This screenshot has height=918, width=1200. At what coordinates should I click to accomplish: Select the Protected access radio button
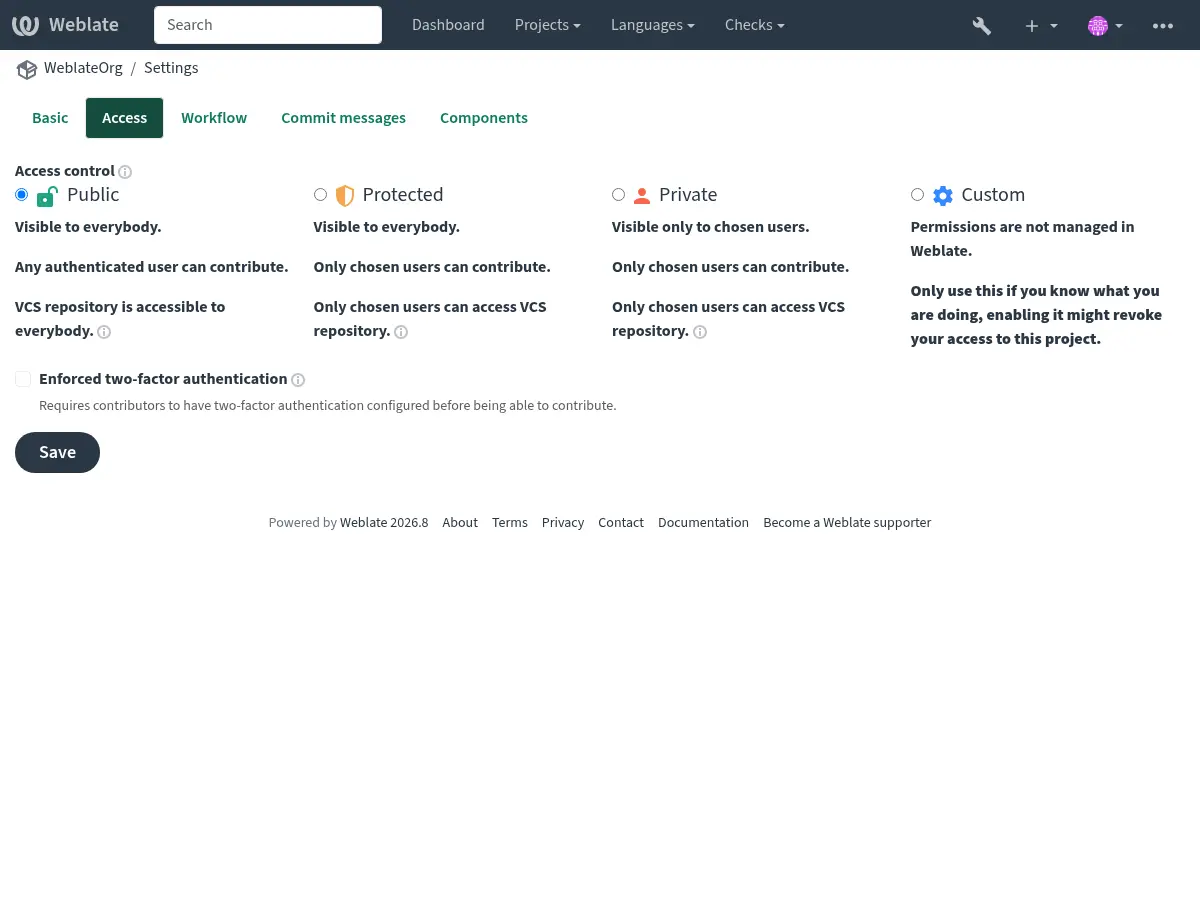[x=320, y=194]
